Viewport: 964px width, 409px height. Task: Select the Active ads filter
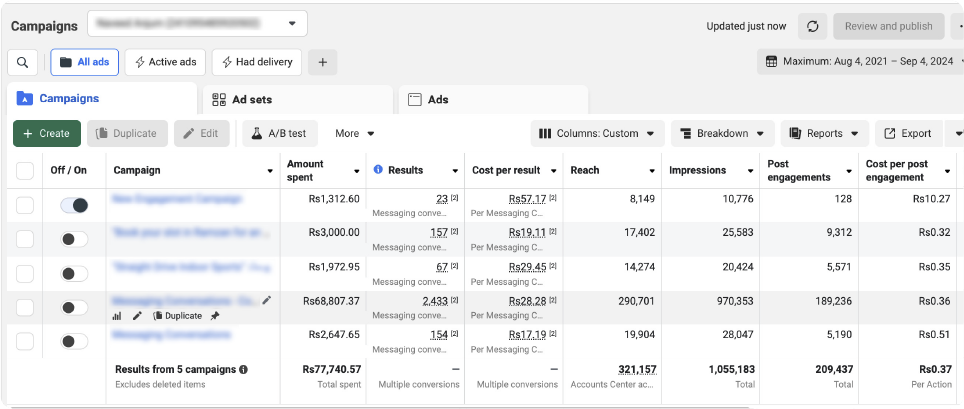[x=165, y=62]
